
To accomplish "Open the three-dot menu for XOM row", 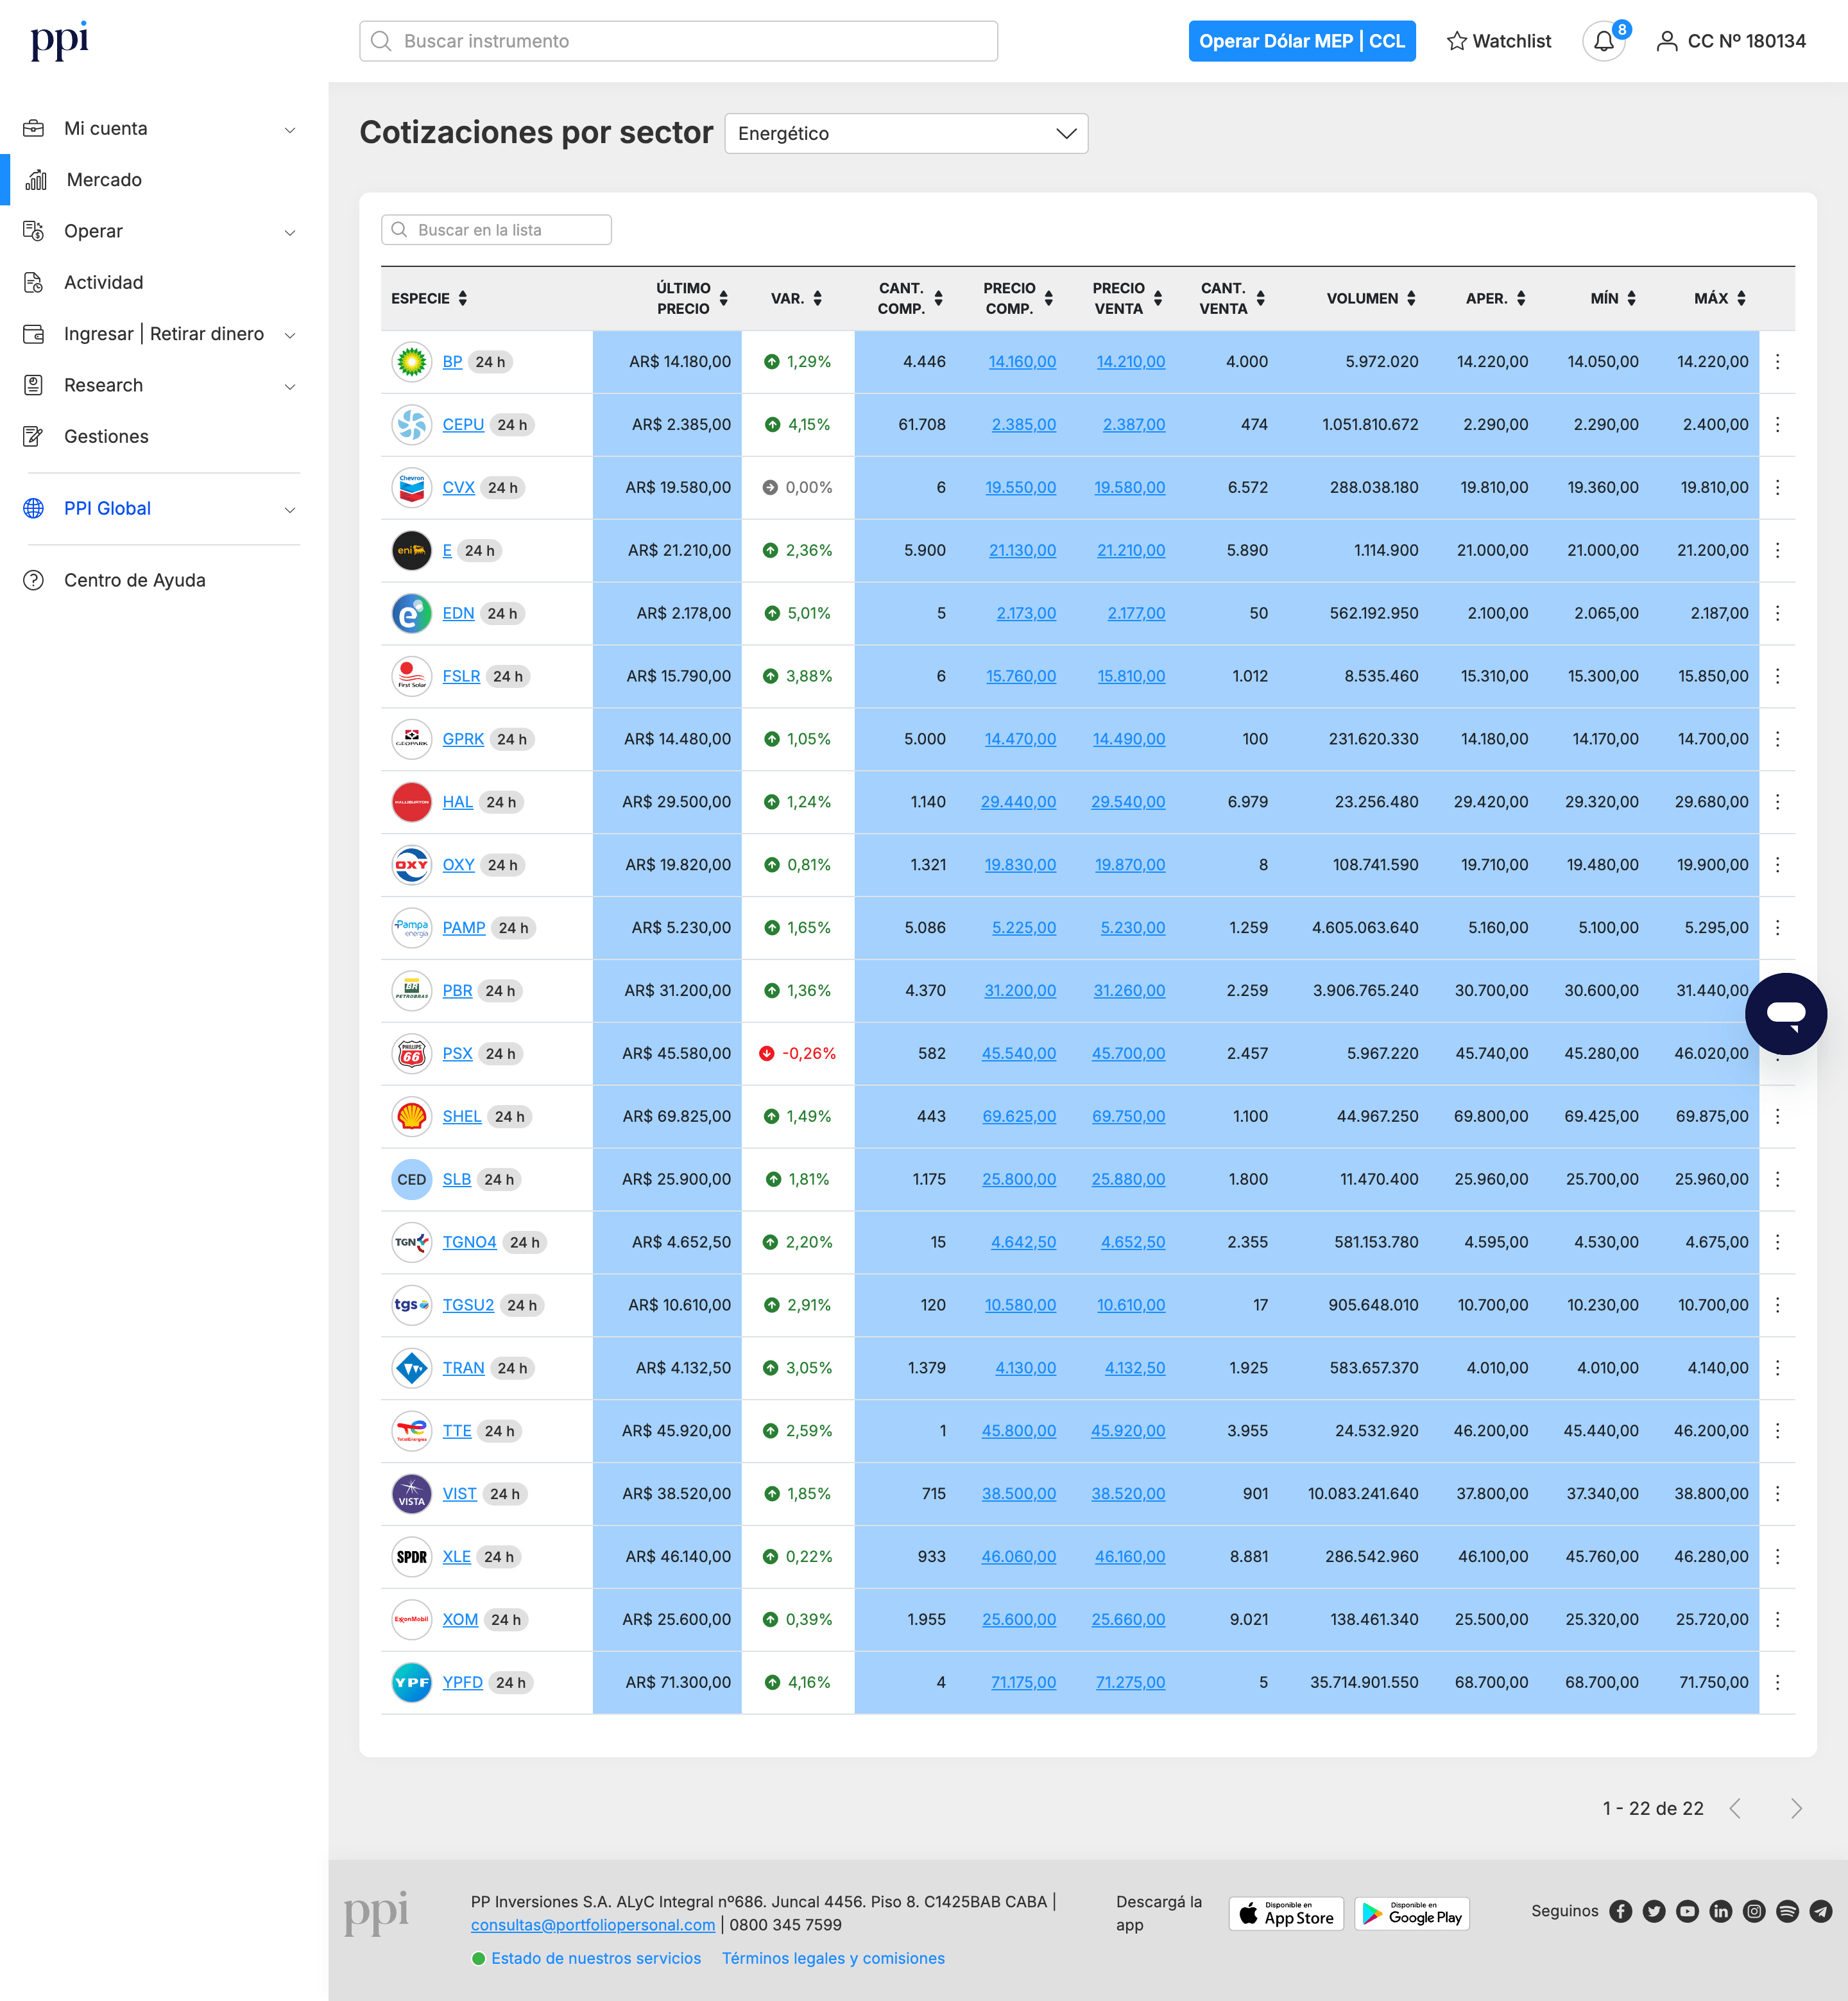I will point(1777,1619).
